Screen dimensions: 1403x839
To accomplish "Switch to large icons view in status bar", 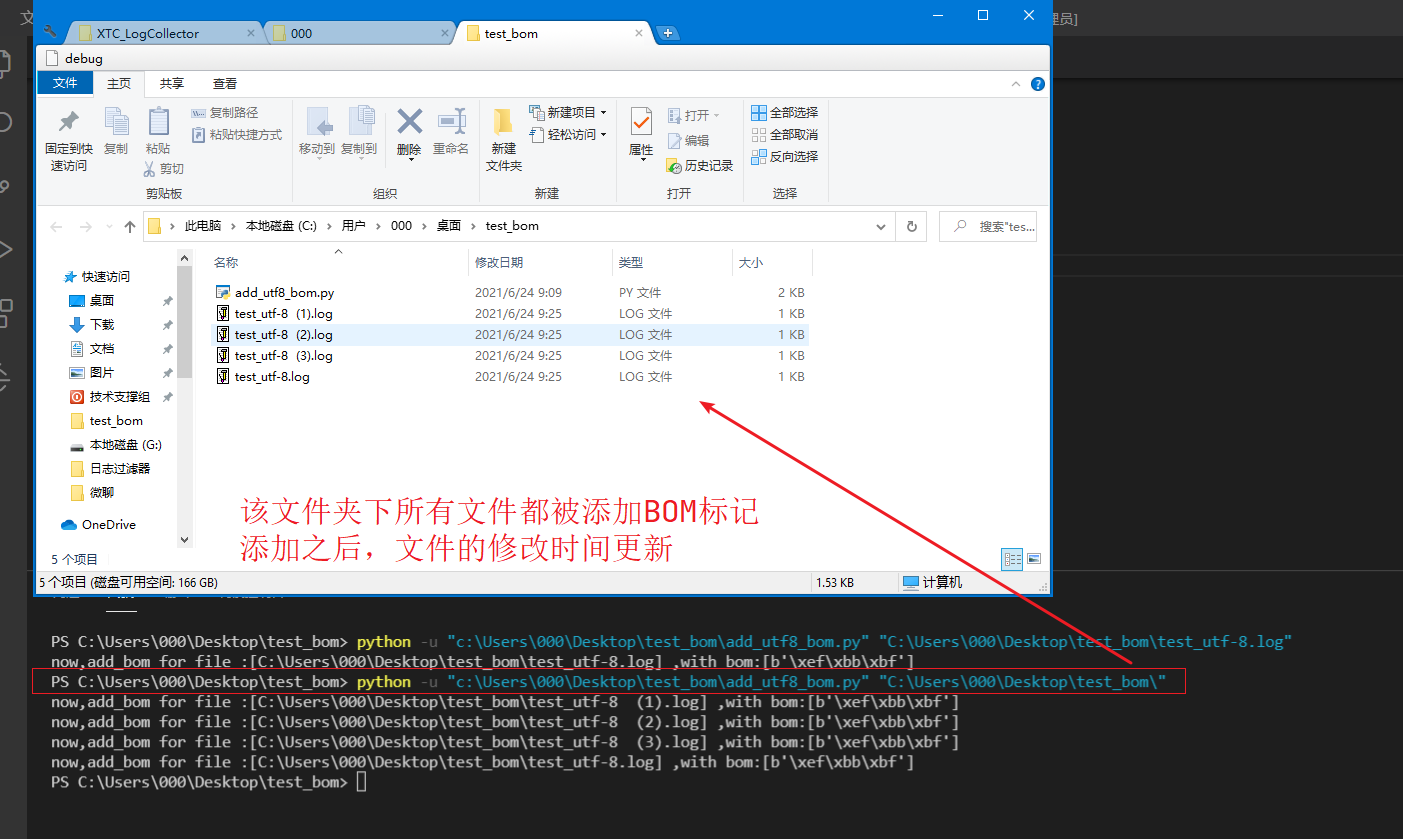I will [x=1034, y=558].
